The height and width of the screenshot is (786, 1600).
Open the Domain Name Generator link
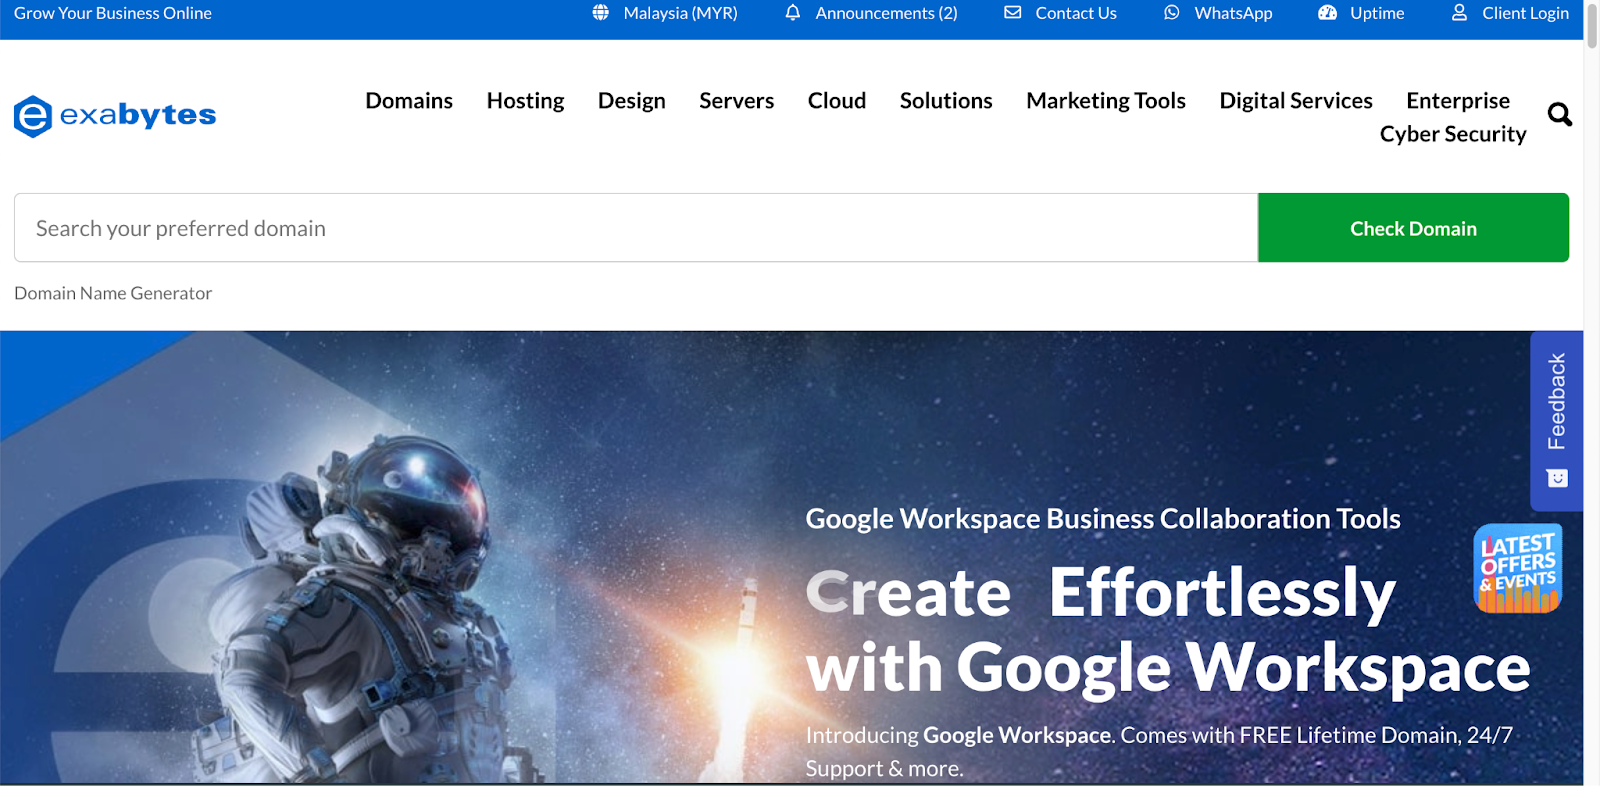click(x=113, y=293)
